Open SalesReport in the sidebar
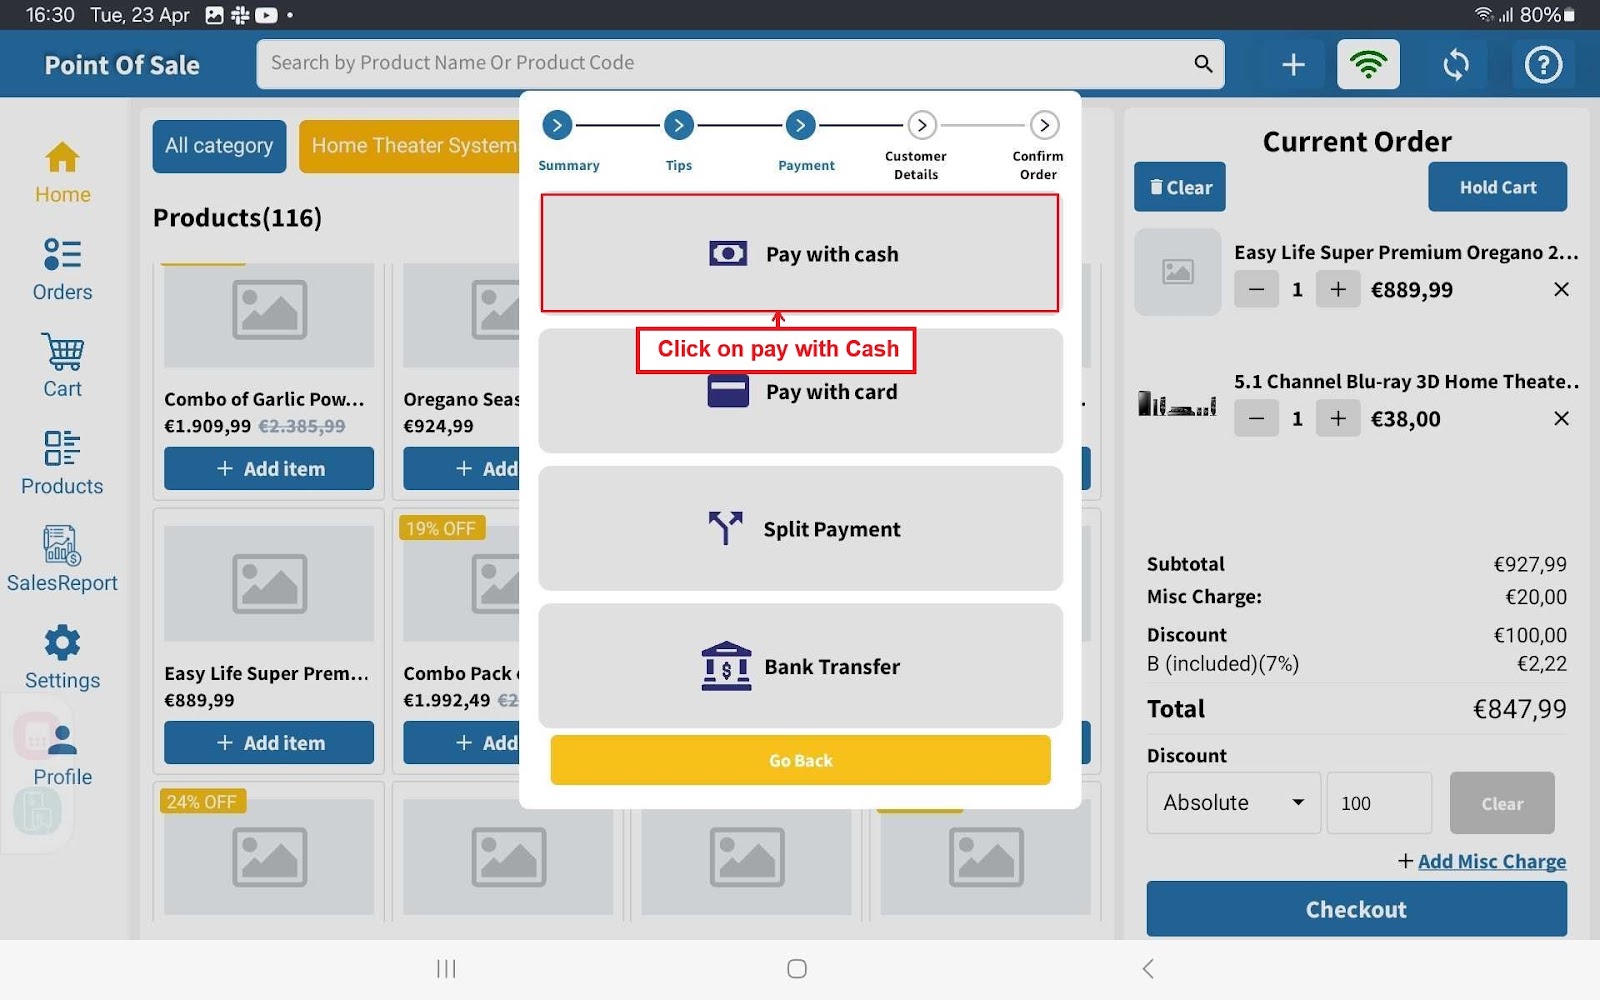The height and width of the screenshot is (1000, 1600). [x=62, y=560]
